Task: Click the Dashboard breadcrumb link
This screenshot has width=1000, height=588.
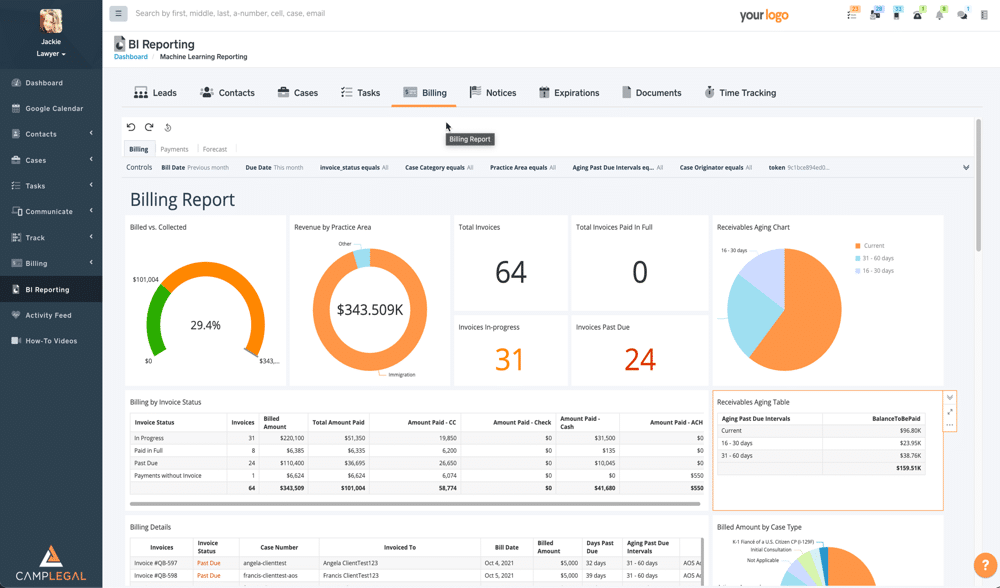Action: pyautogui.click(x=130, y=57)
